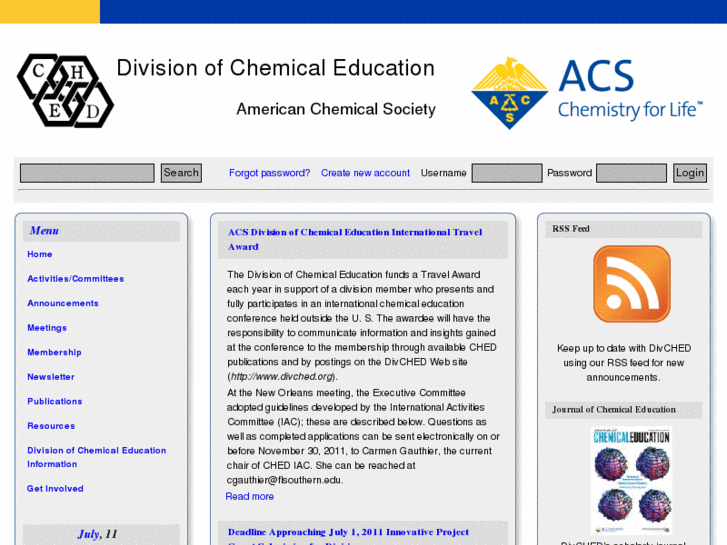727x545 pixels.
Task: Open the International Travel Award article title
Action: pyautogui.click(x=354, y=239)
